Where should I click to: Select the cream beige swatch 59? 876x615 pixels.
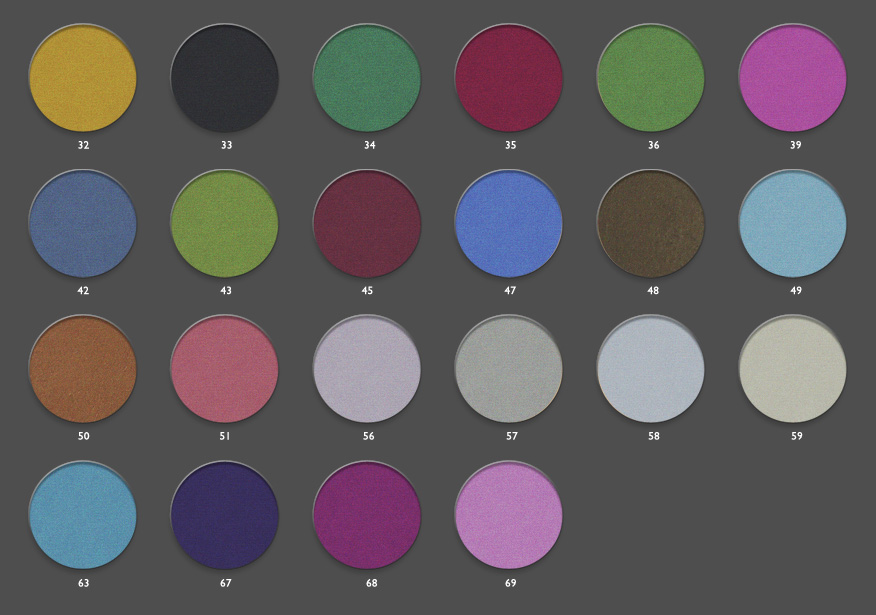coord(793,369)
